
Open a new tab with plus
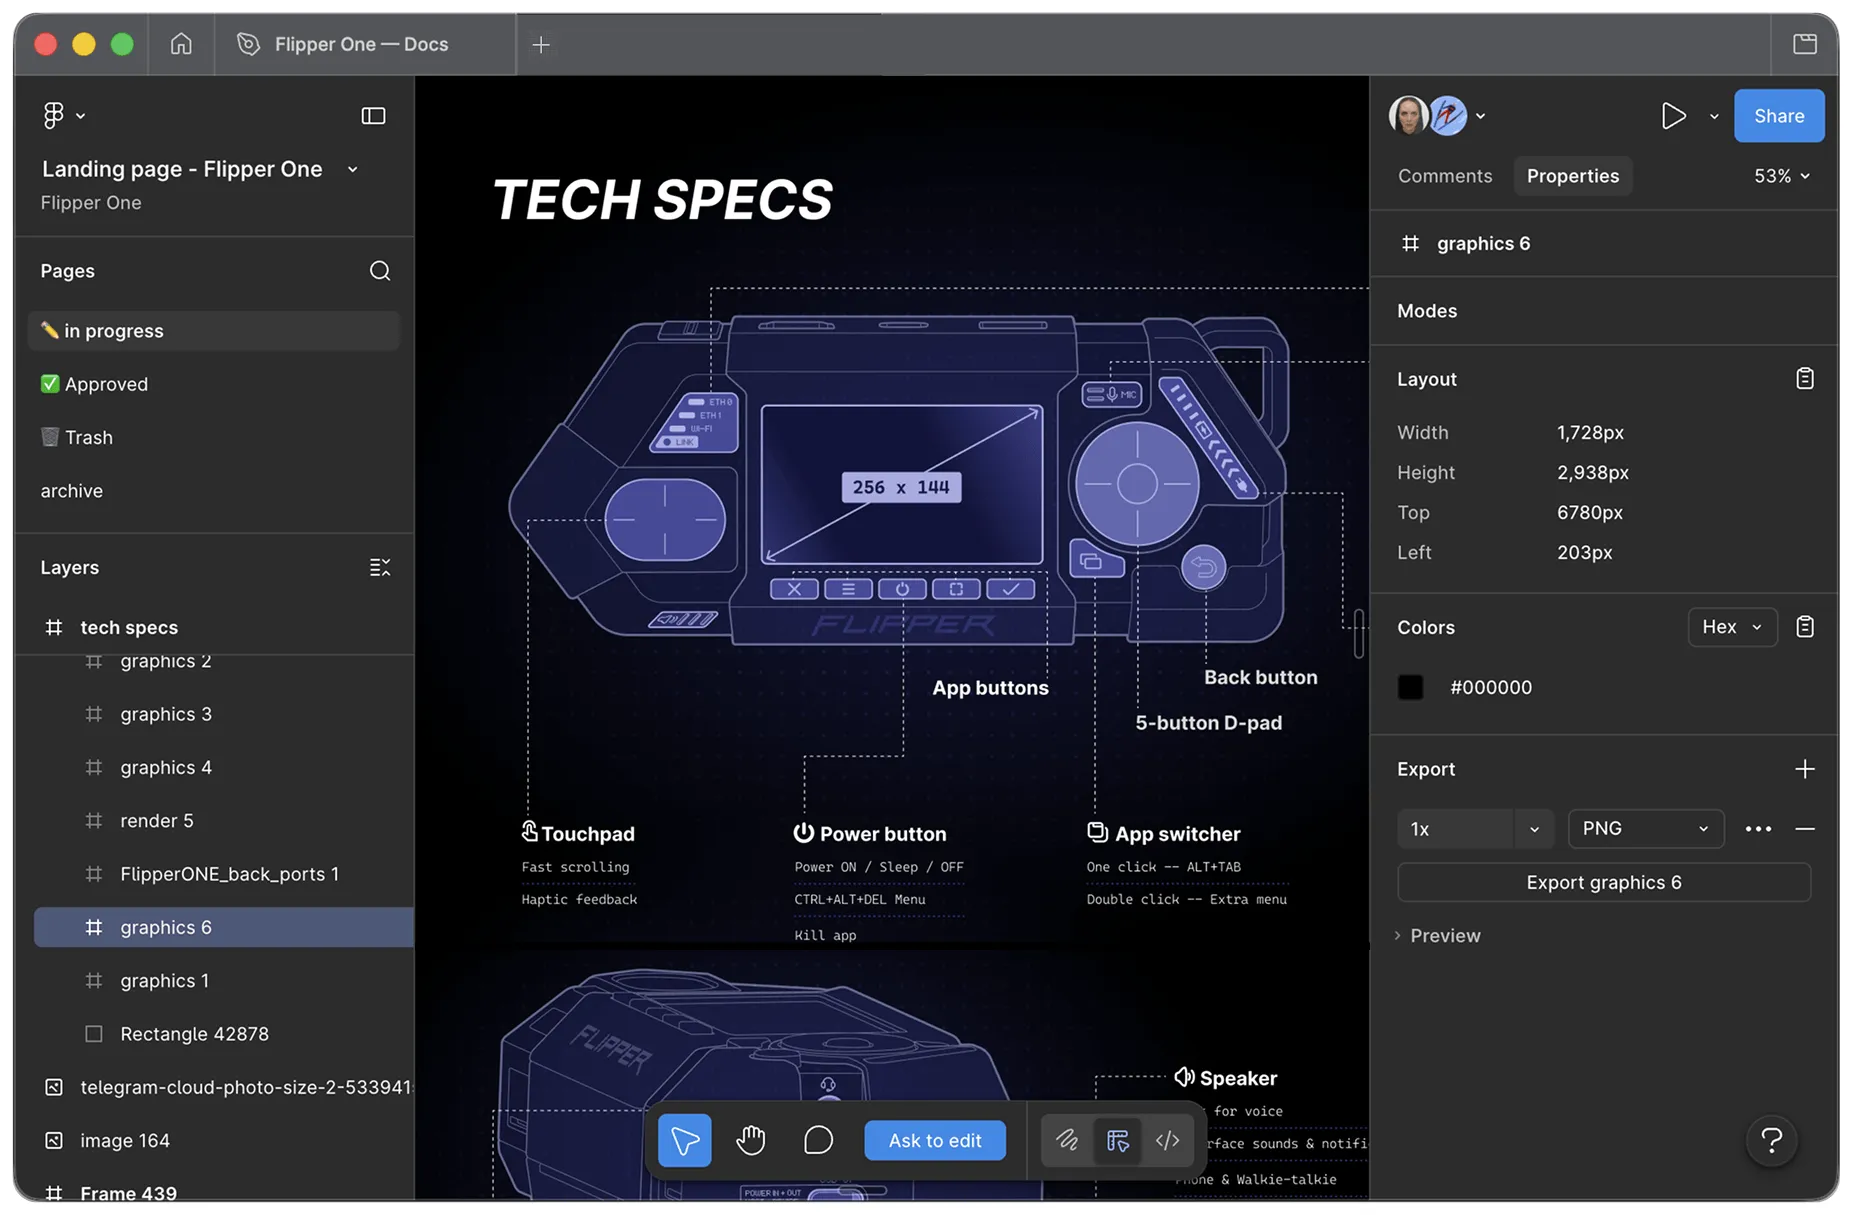[541, 44]
